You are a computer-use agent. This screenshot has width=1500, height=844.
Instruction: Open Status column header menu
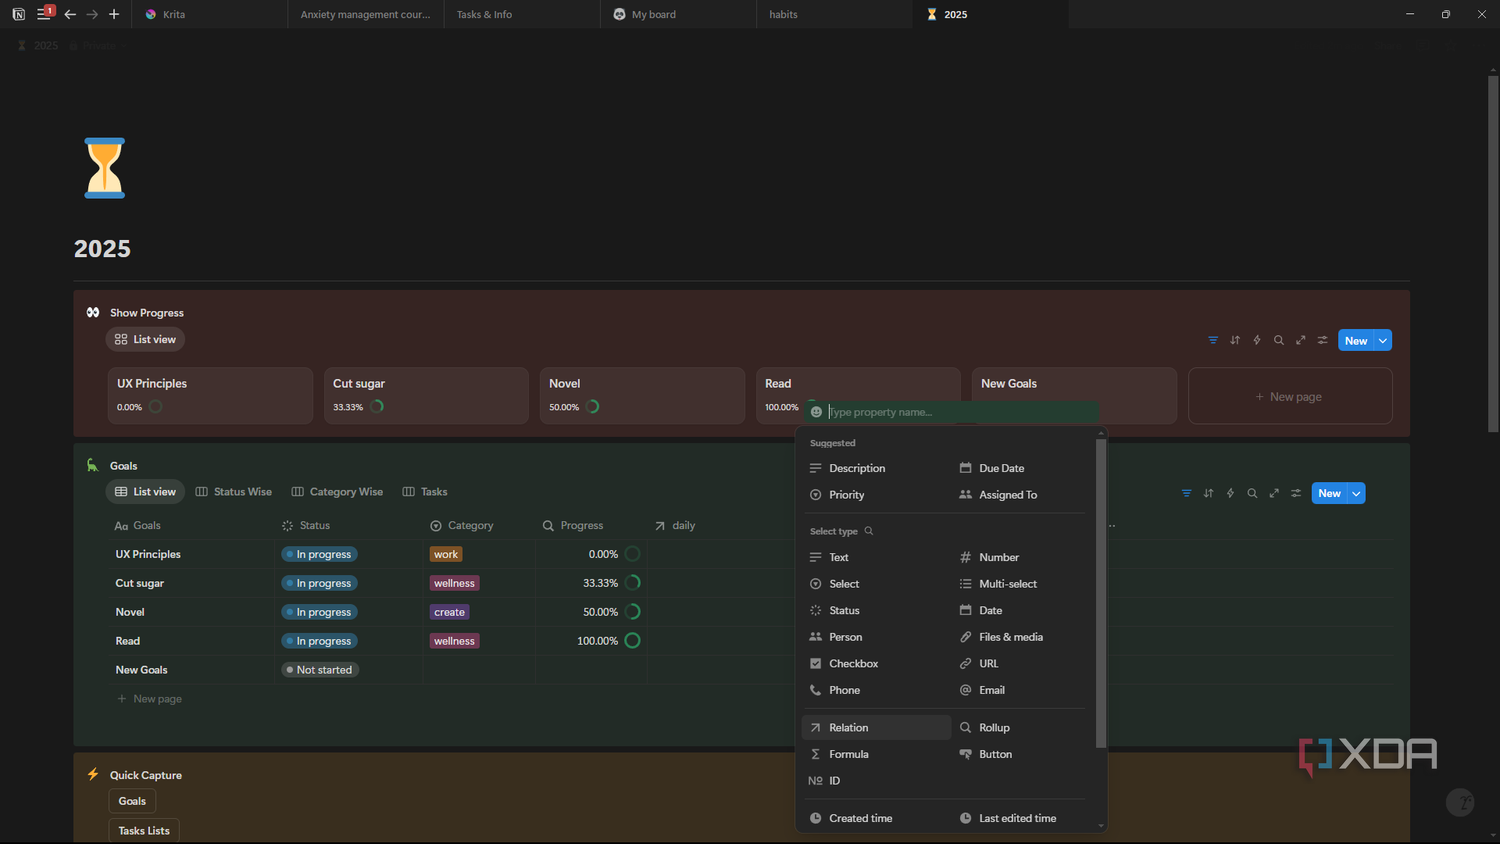coord(306,526)
